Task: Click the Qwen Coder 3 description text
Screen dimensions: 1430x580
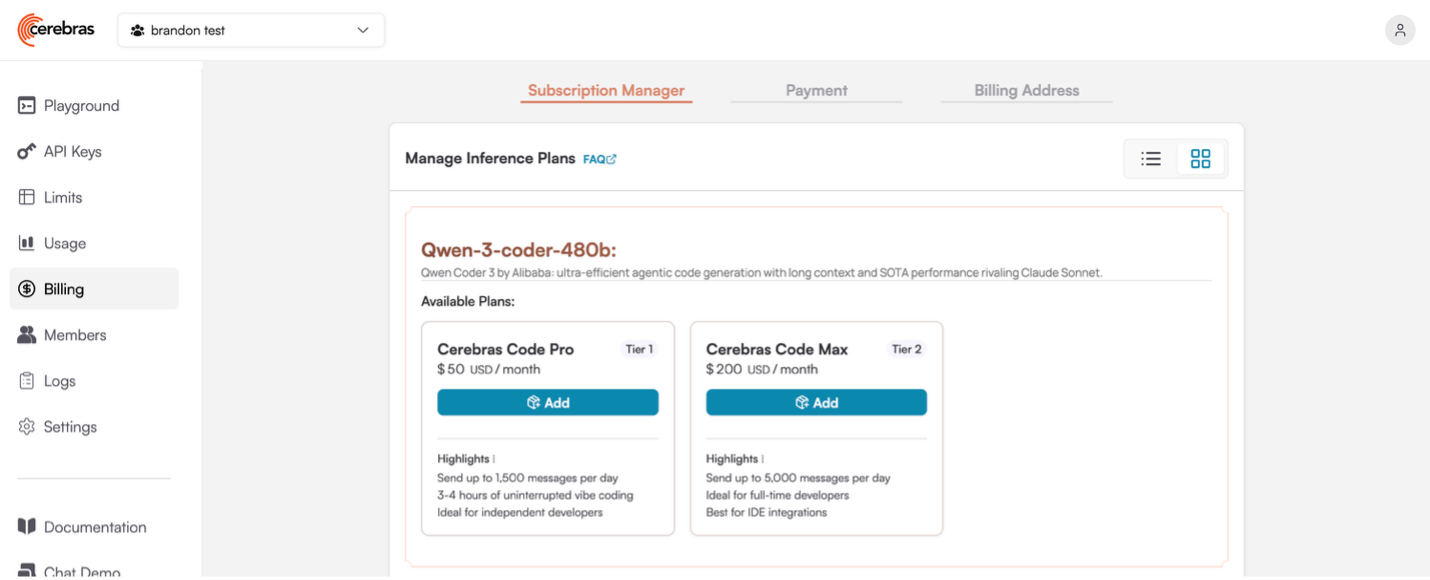Action: (762, 273)
